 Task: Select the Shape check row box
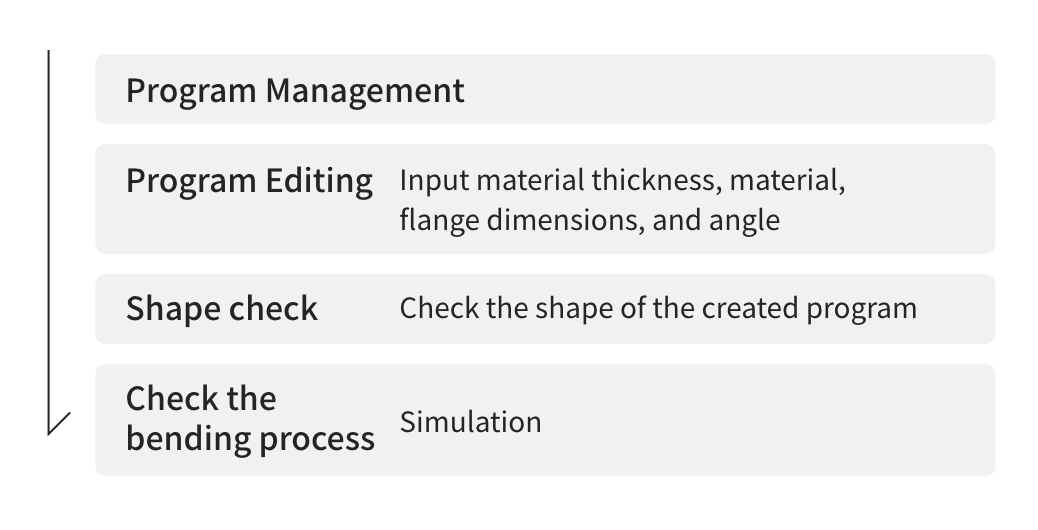tap(545, 308)
